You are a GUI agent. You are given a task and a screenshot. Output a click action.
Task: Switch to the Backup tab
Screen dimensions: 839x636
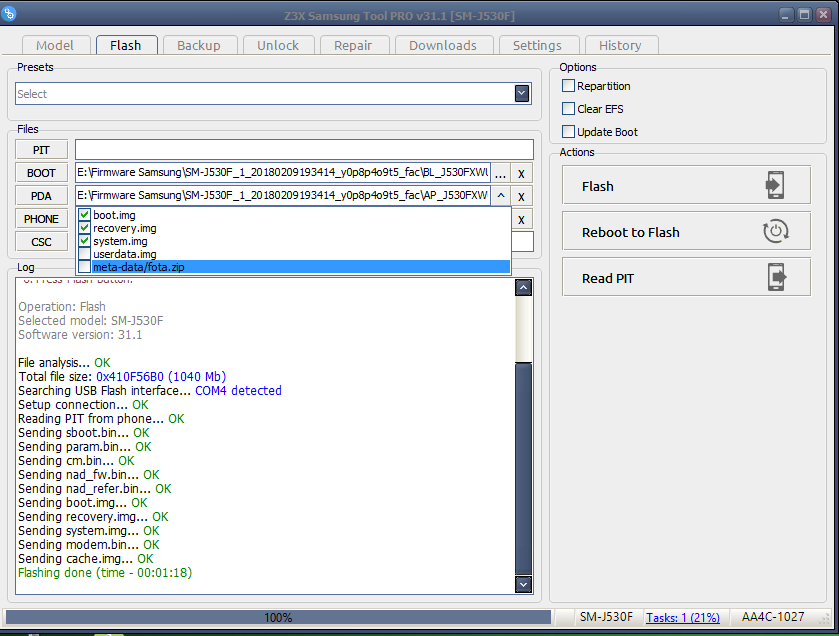199,45
